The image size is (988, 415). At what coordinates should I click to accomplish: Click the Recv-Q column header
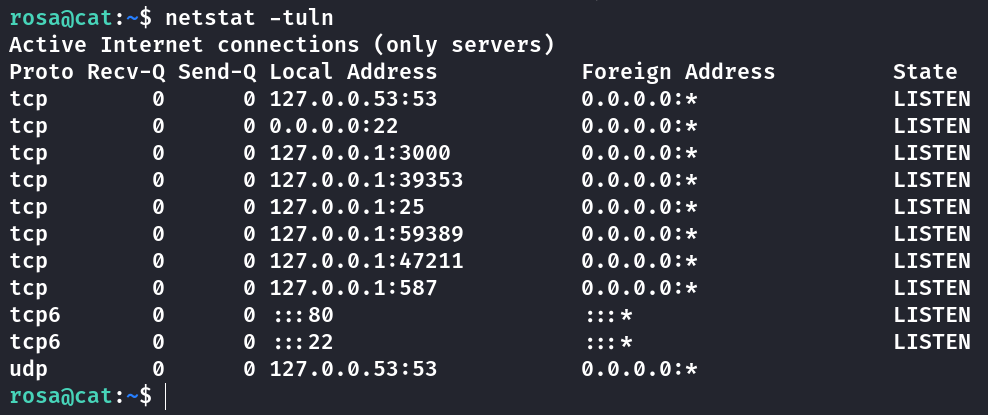127,72
